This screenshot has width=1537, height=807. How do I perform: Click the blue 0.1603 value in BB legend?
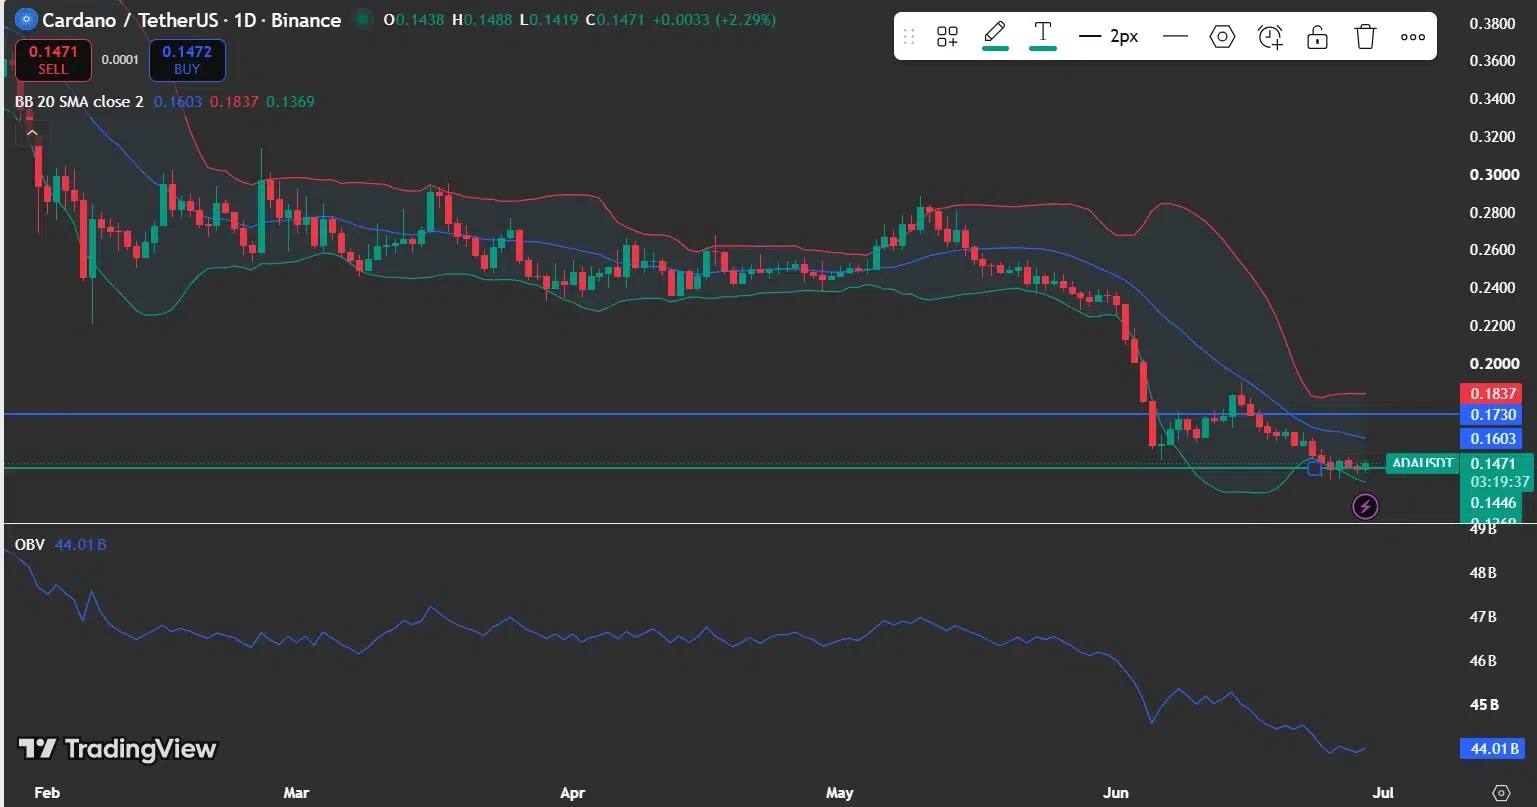tap(178, 101)
